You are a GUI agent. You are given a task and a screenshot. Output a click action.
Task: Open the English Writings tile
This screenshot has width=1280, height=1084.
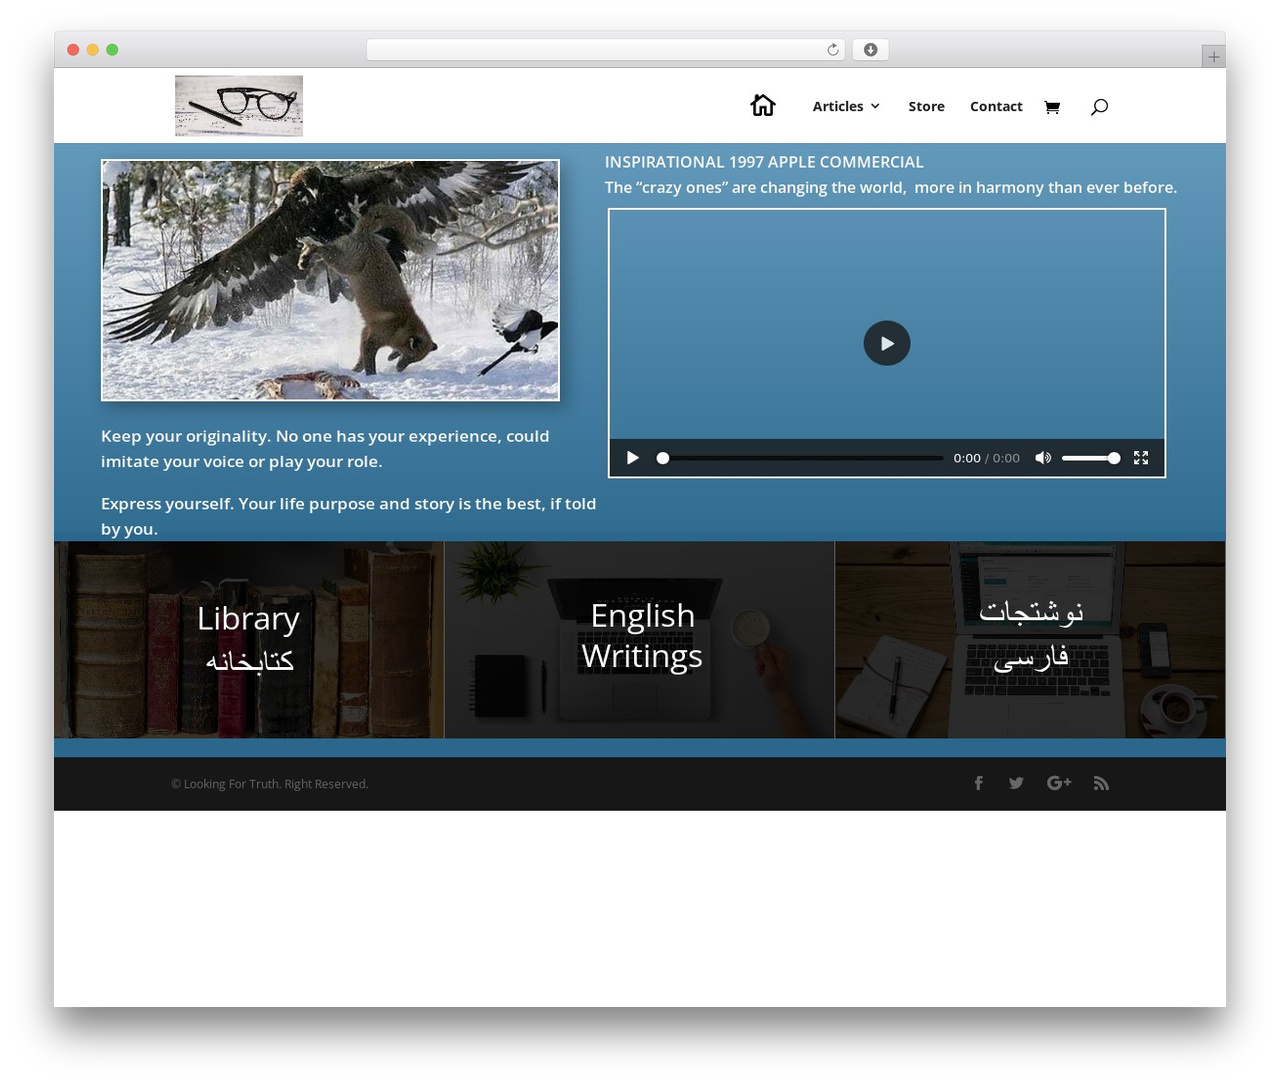640,640
